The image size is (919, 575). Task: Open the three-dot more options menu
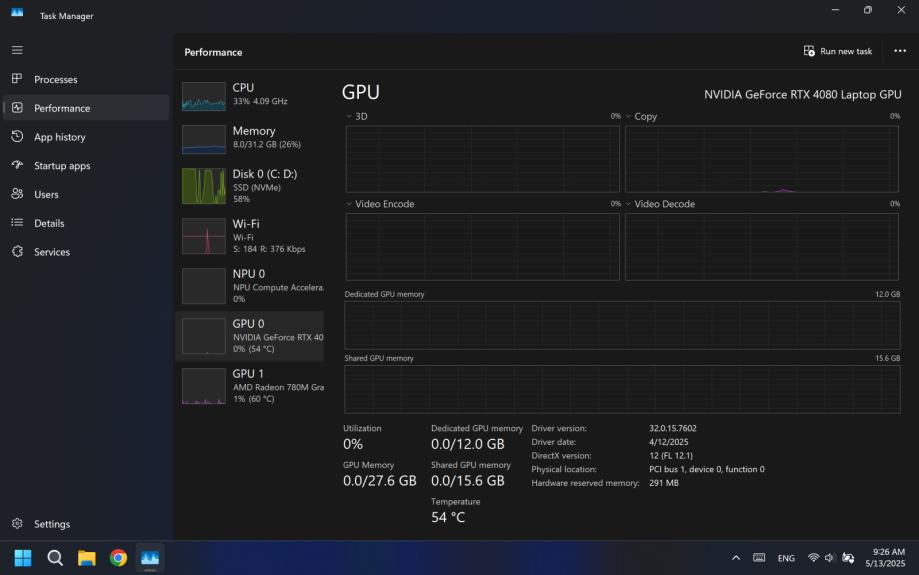pos(900,51)
